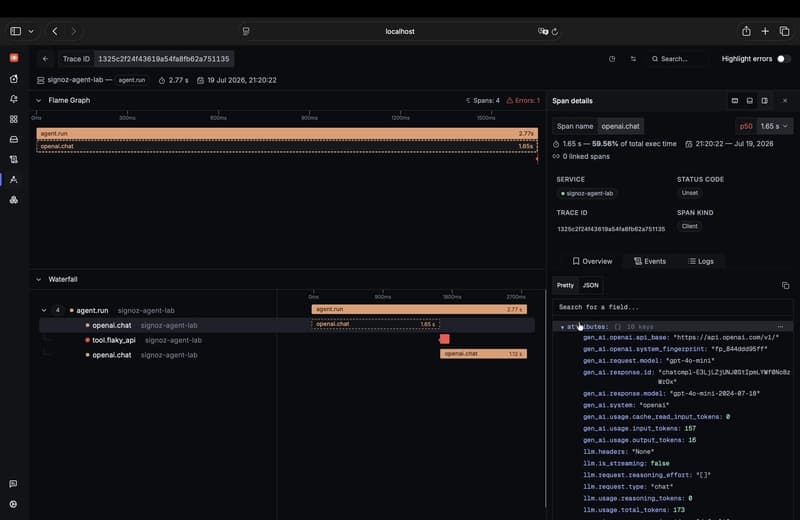The width and height of the screenshot is (800, 520).
Task: Open the support chat icon at sidebar bottom
Action: click(13, 484)
